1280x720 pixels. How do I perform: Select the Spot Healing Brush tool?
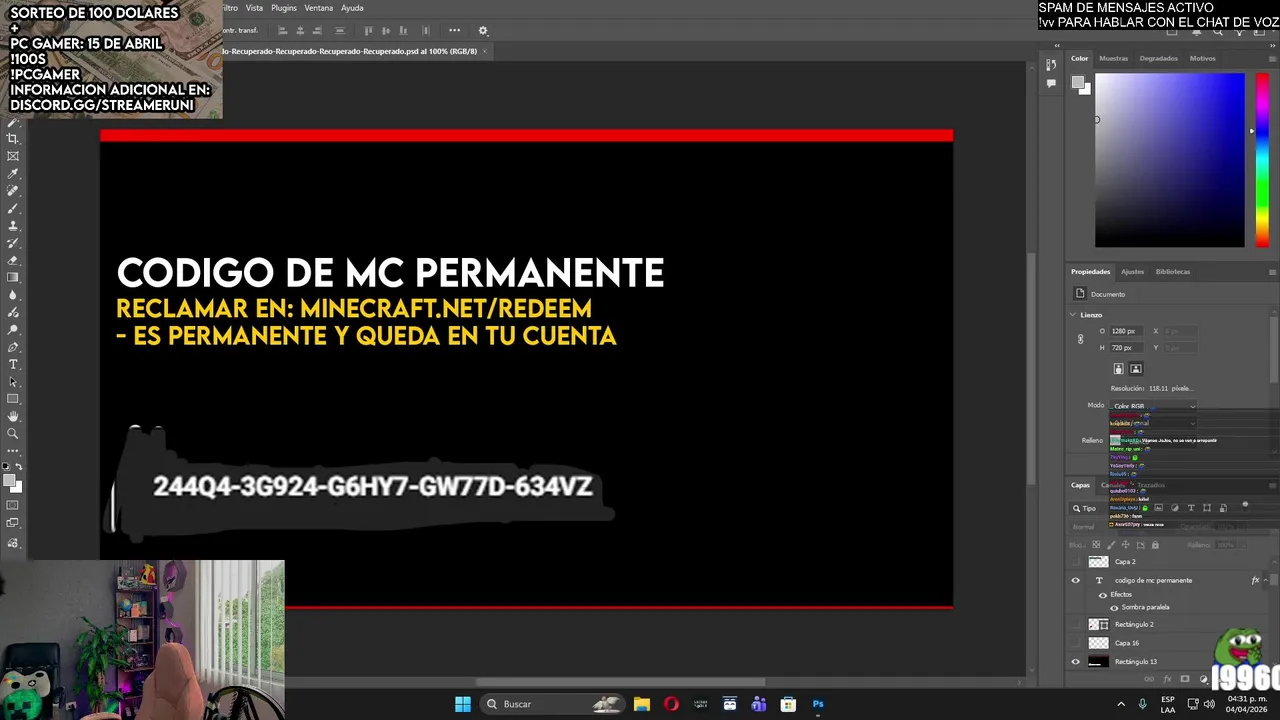point(13,191)
